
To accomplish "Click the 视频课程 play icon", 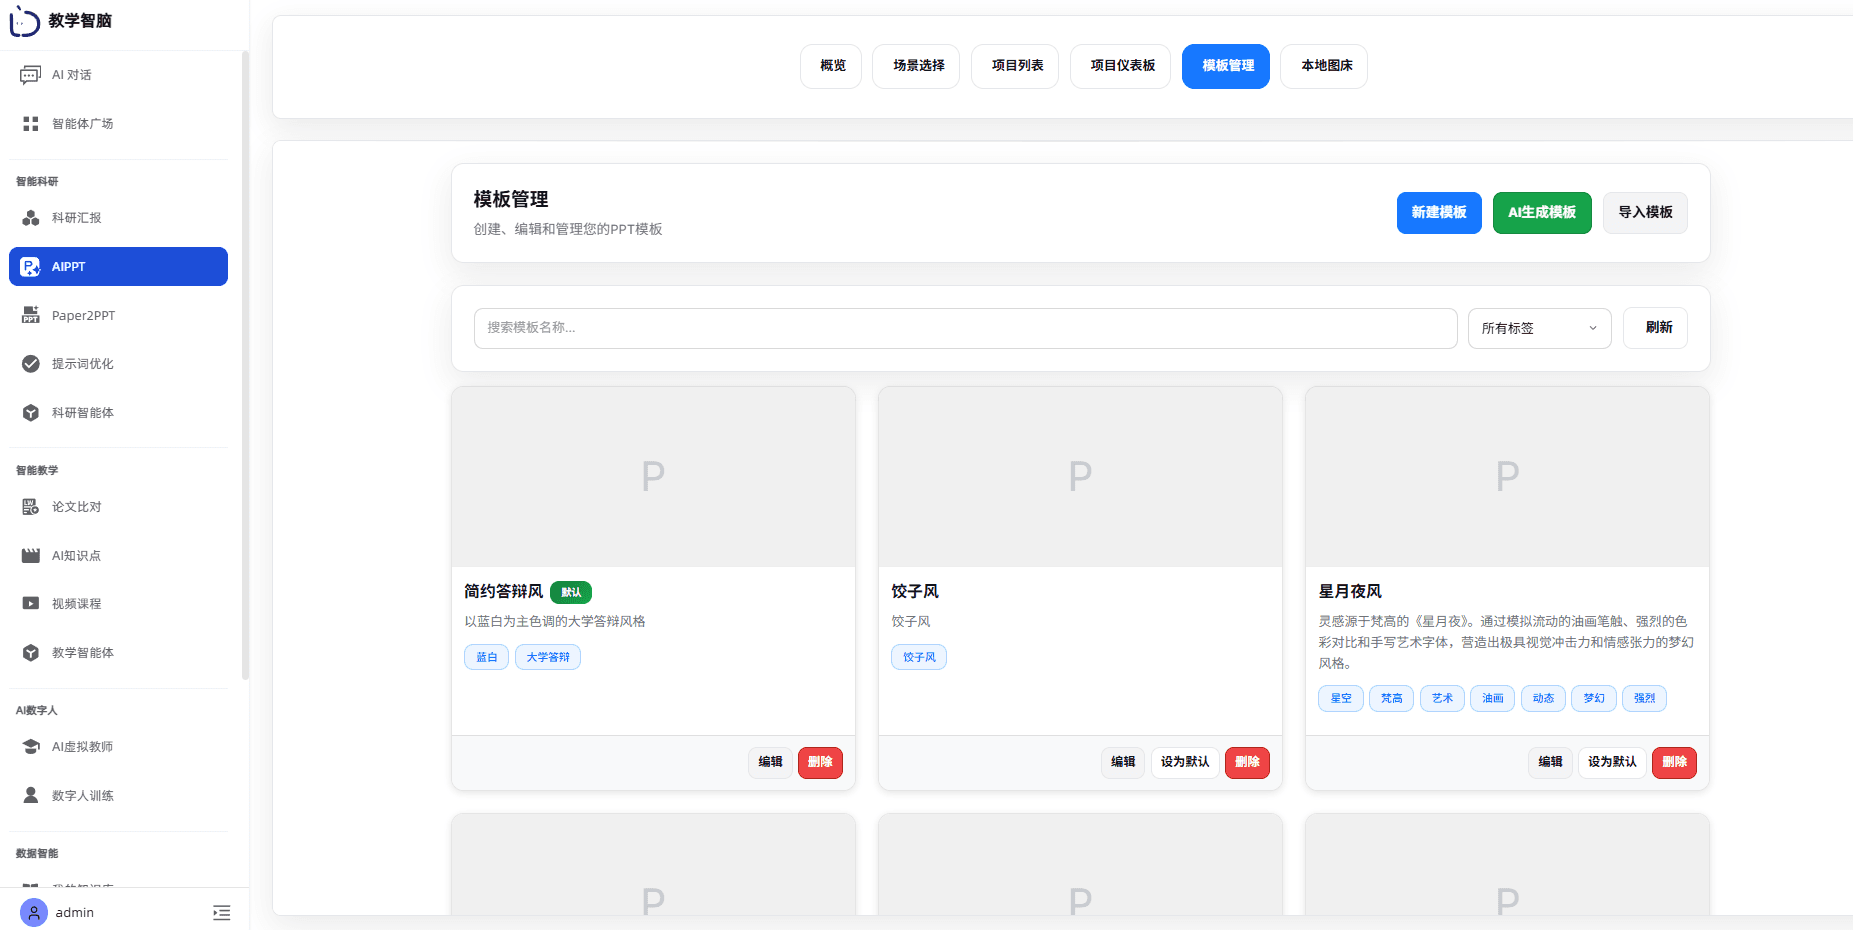I will click(x=31, y=604).
